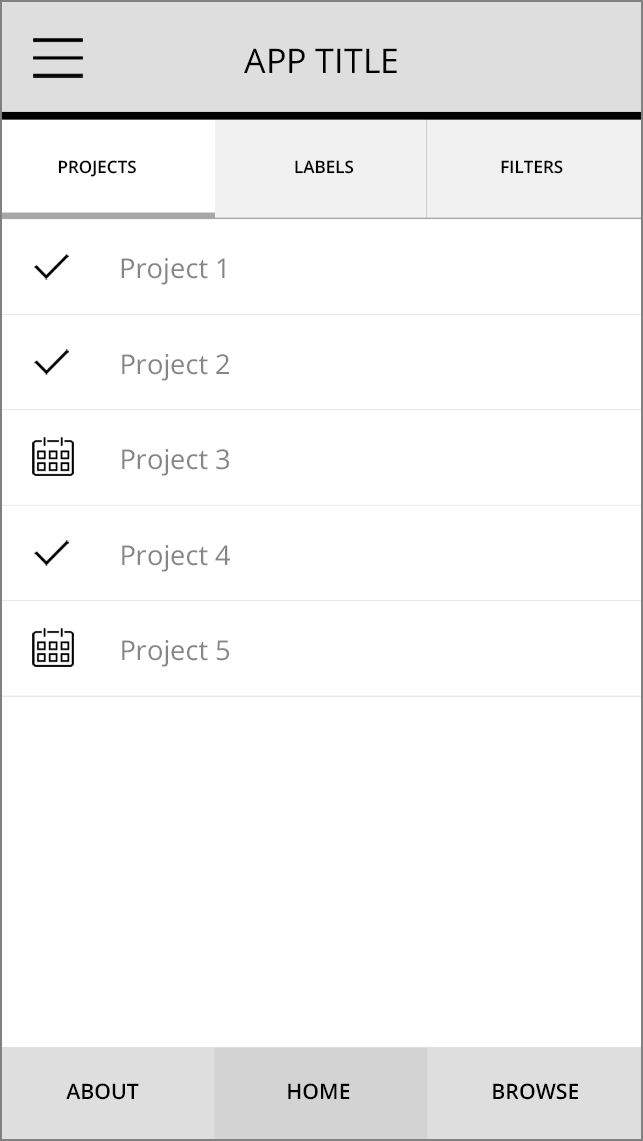Open the Project 4 entry
Image resolution: width=643 pixels, height=1141 pixels.
(175, 555)
